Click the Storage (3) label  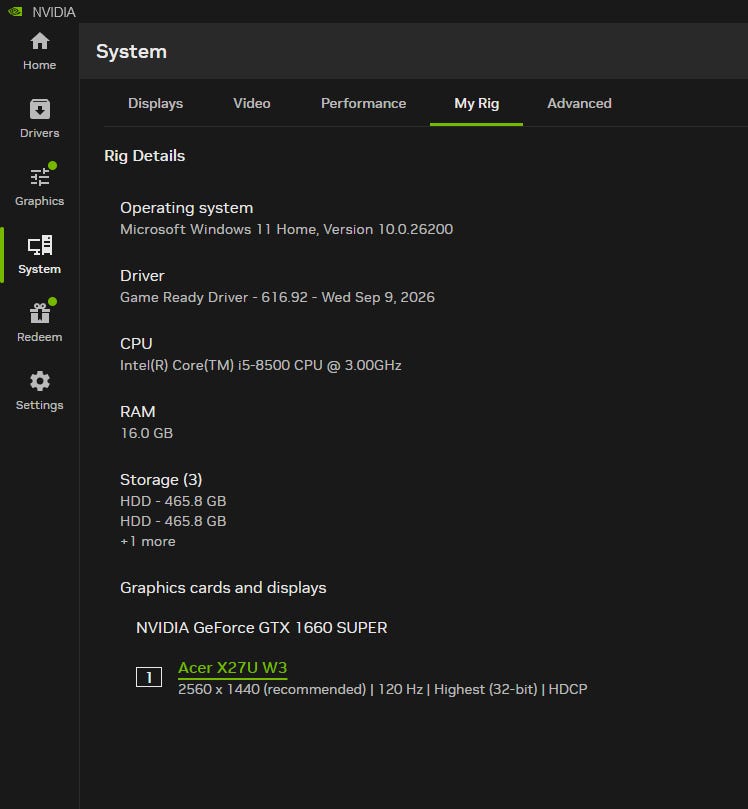pos(161,480)
